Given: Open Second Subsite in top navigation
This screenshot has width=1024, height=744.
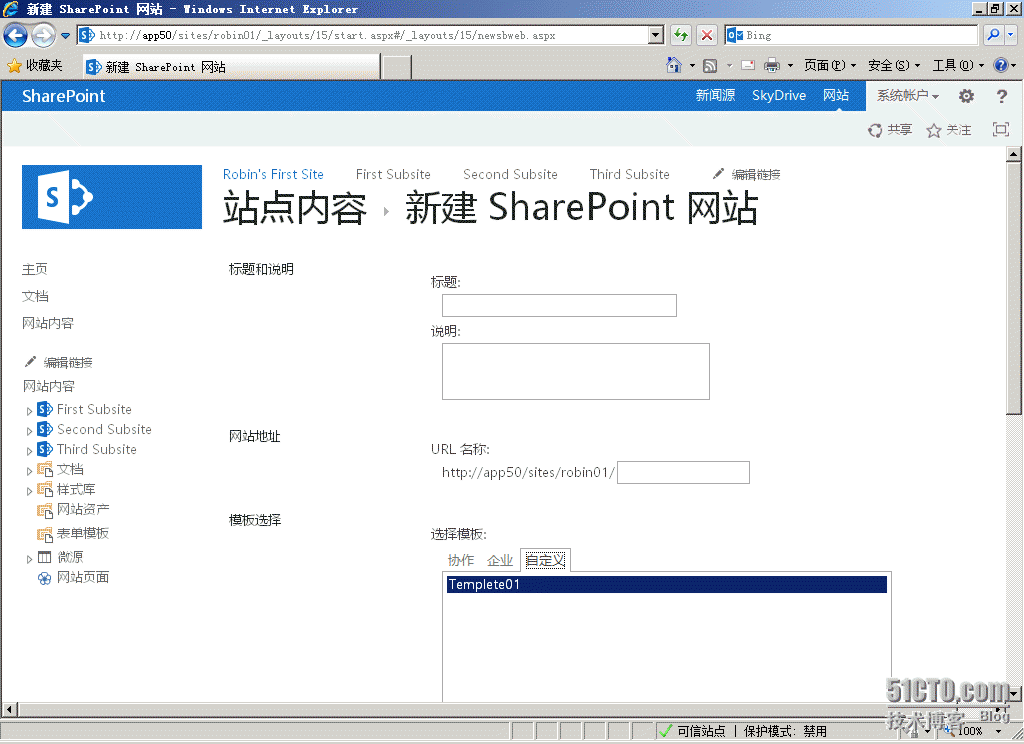Looking at the screenshot, I should click(510, 174).
